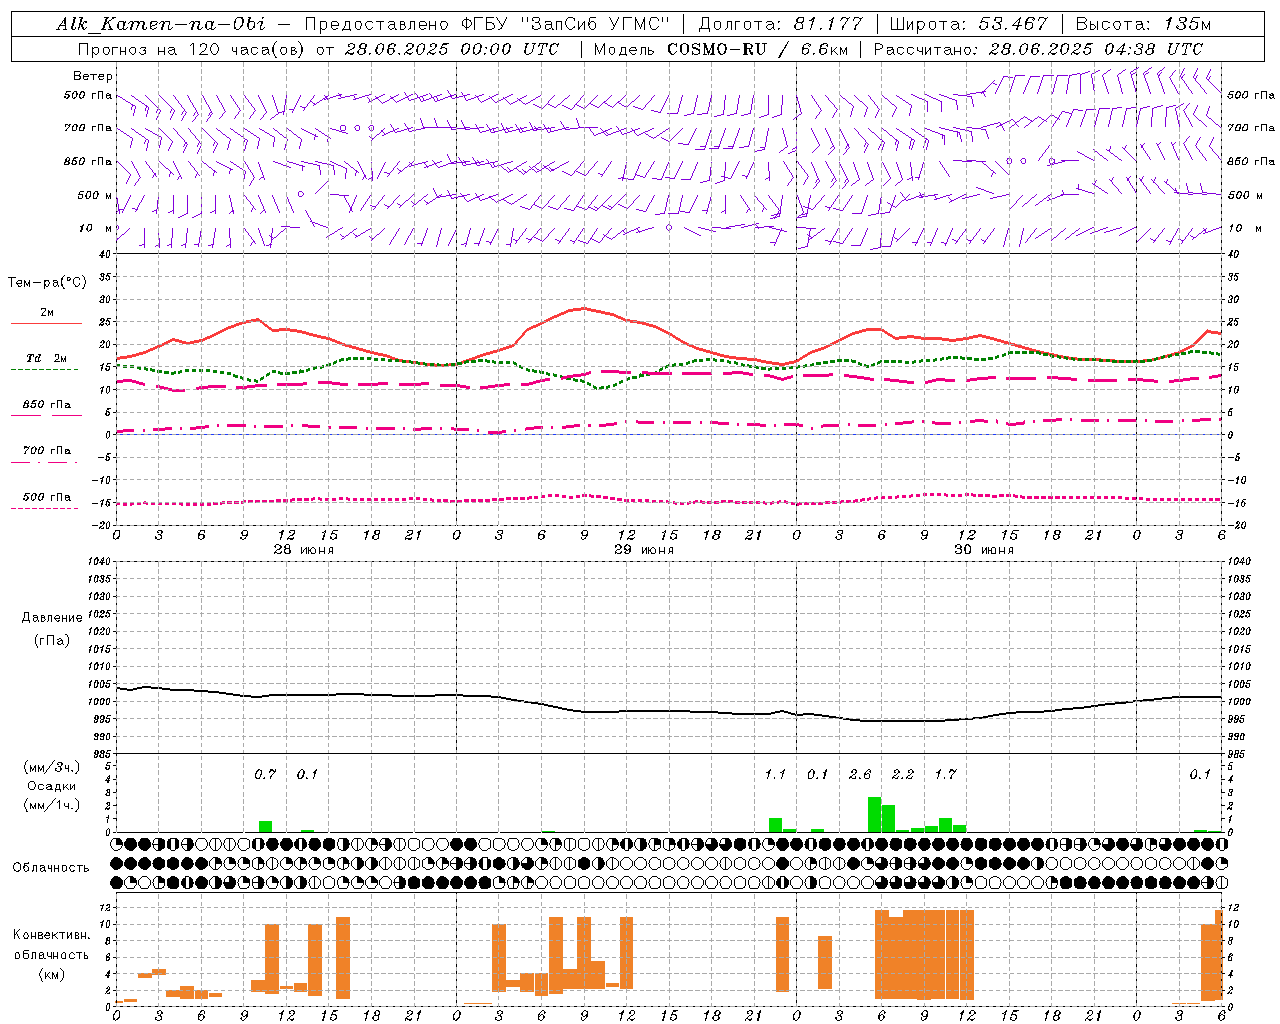Click the red solid 2м temperature legend line
This screenshot has height=1024, width=1280.
(46, 324)
